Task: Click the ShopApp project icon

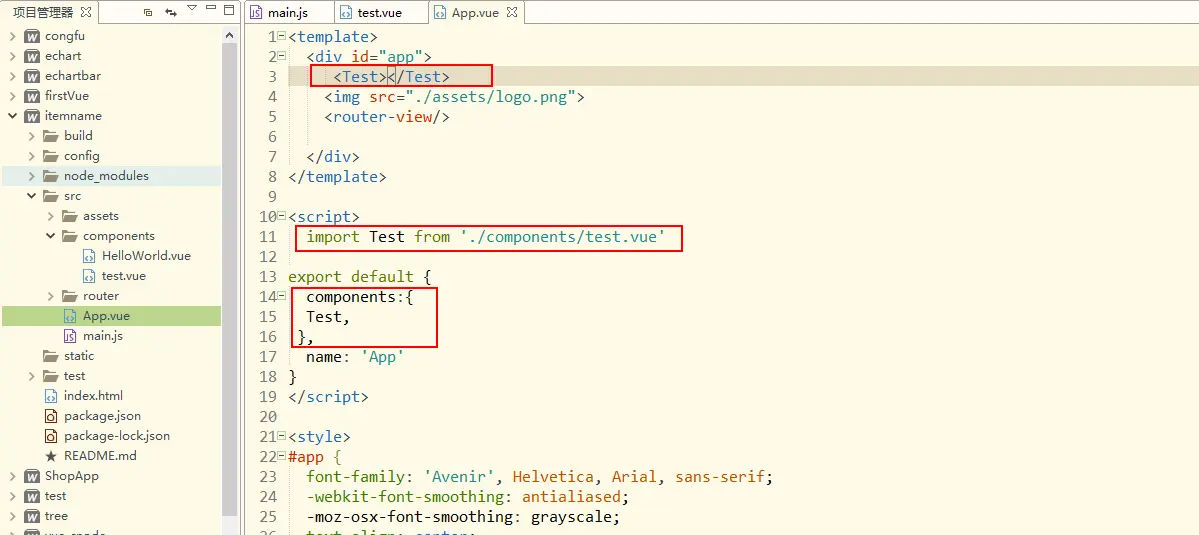Action: coord(32,475)
